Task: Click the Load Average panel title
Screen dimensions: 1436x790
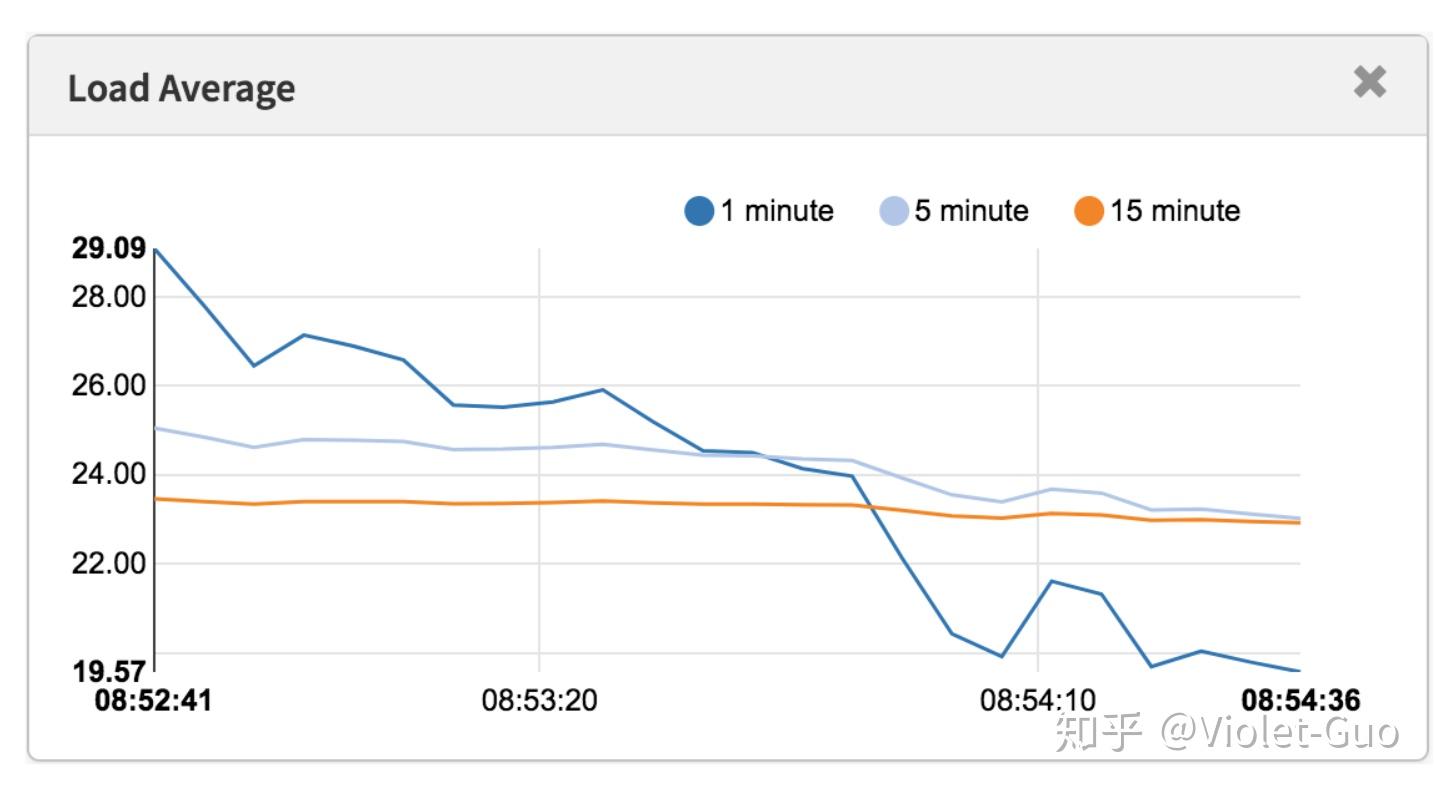Action: (181, 88)
